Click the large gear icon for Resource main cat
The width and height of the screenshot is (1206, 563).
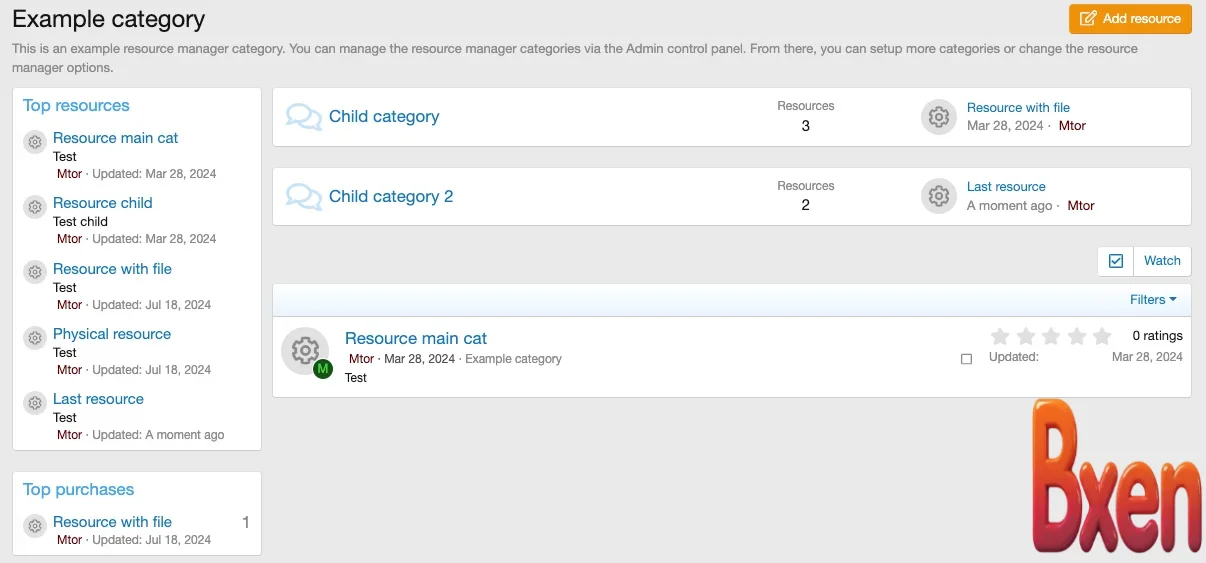304,350
